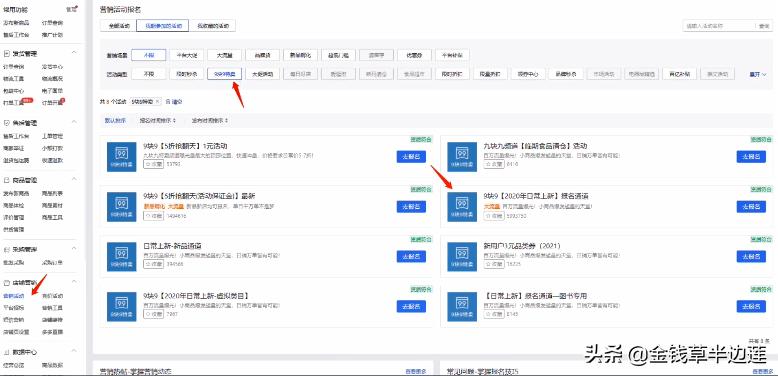Viewport: 778px width, 376px height.
Task: Sort activities by 报名时间排序
Action: coord(157,121)
